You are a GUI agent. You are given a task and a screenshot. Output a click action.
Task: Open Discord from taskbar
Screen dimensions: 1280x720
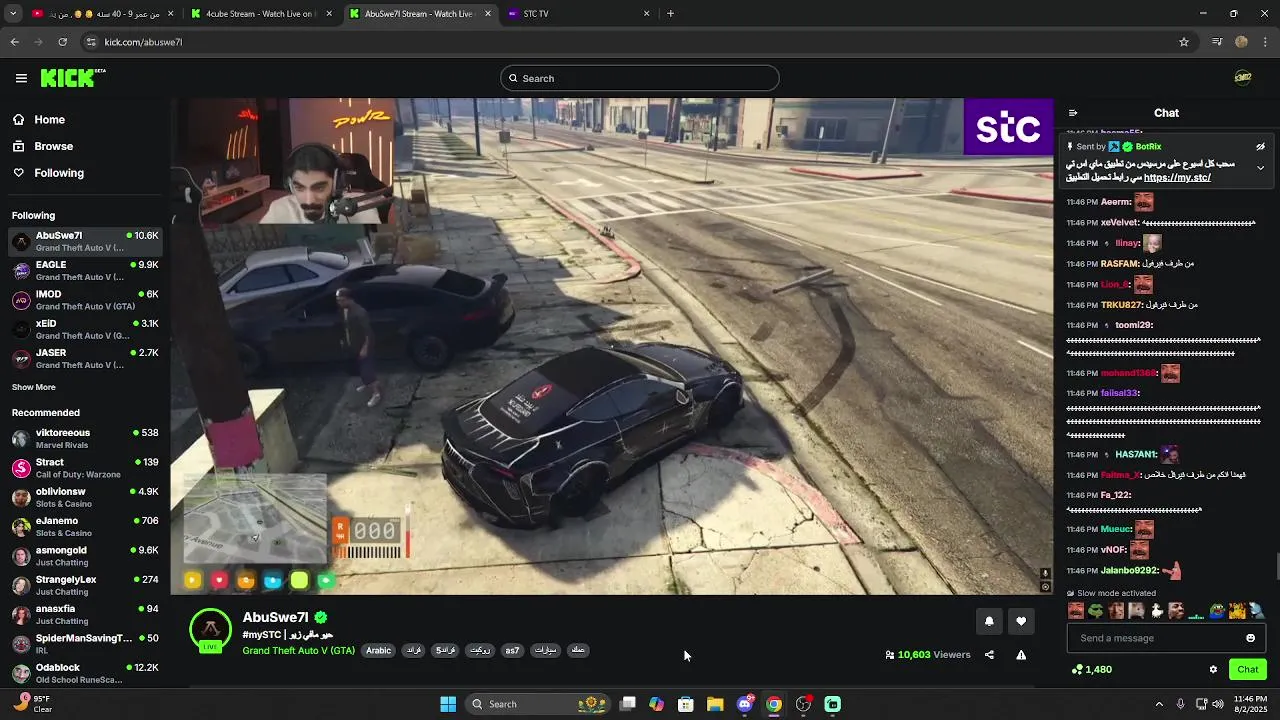pyautogui.click(x=745, y=704)
